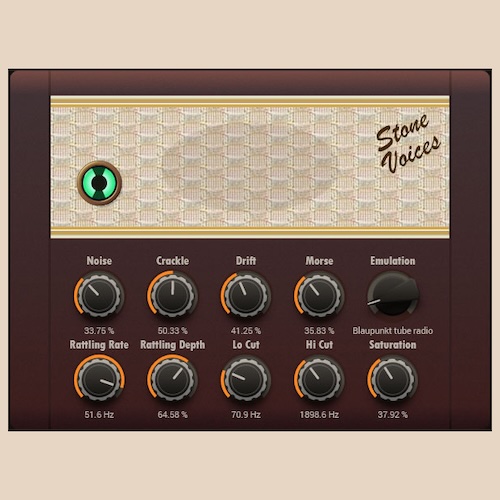Click the Emulation label

click(393, 261)
